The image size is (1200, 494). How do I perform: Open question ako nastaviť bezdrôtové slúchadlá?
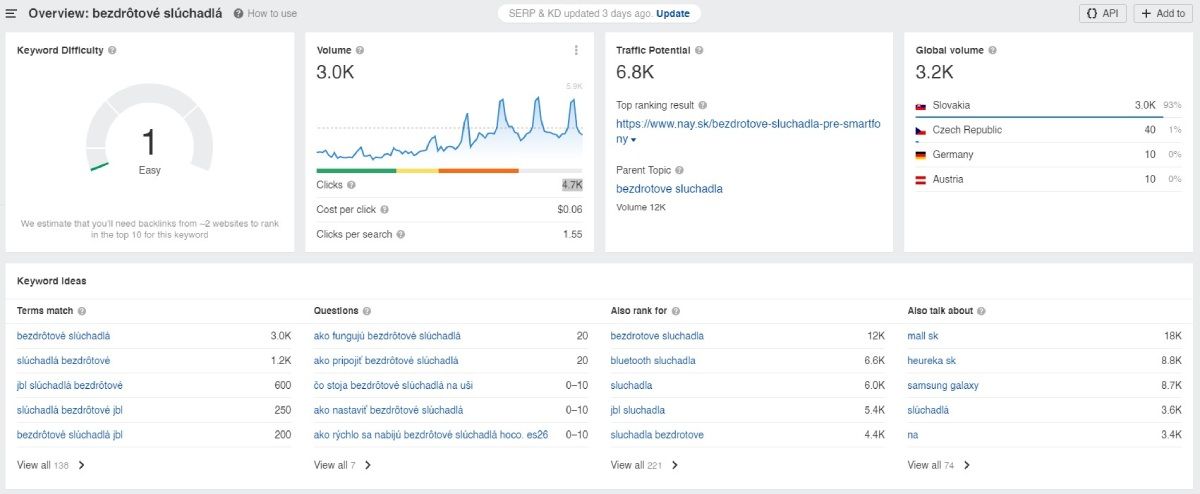[388, 410]
